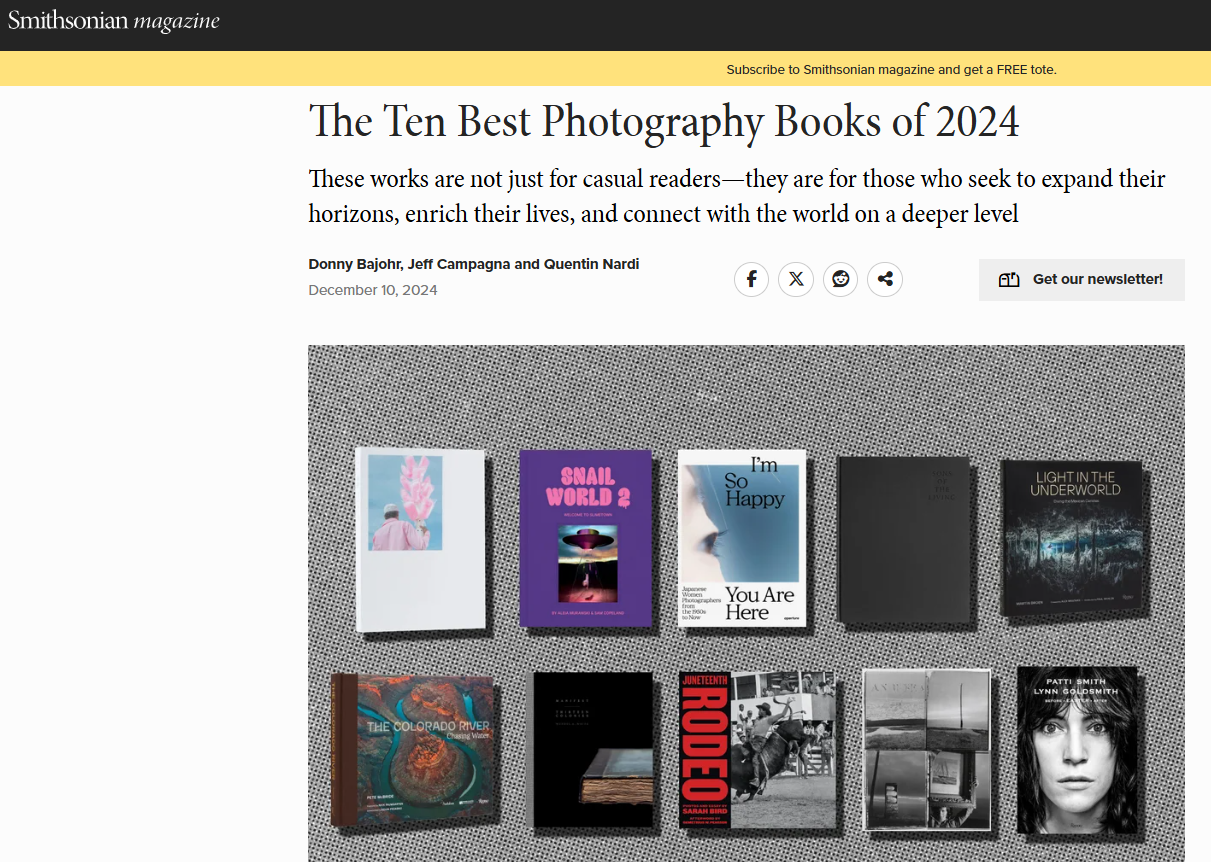Click the white book with pink flowers cover
Image resolution: width=1211 pixels, height=862 pixels.
pyautogui.click(x=421, y=540)
